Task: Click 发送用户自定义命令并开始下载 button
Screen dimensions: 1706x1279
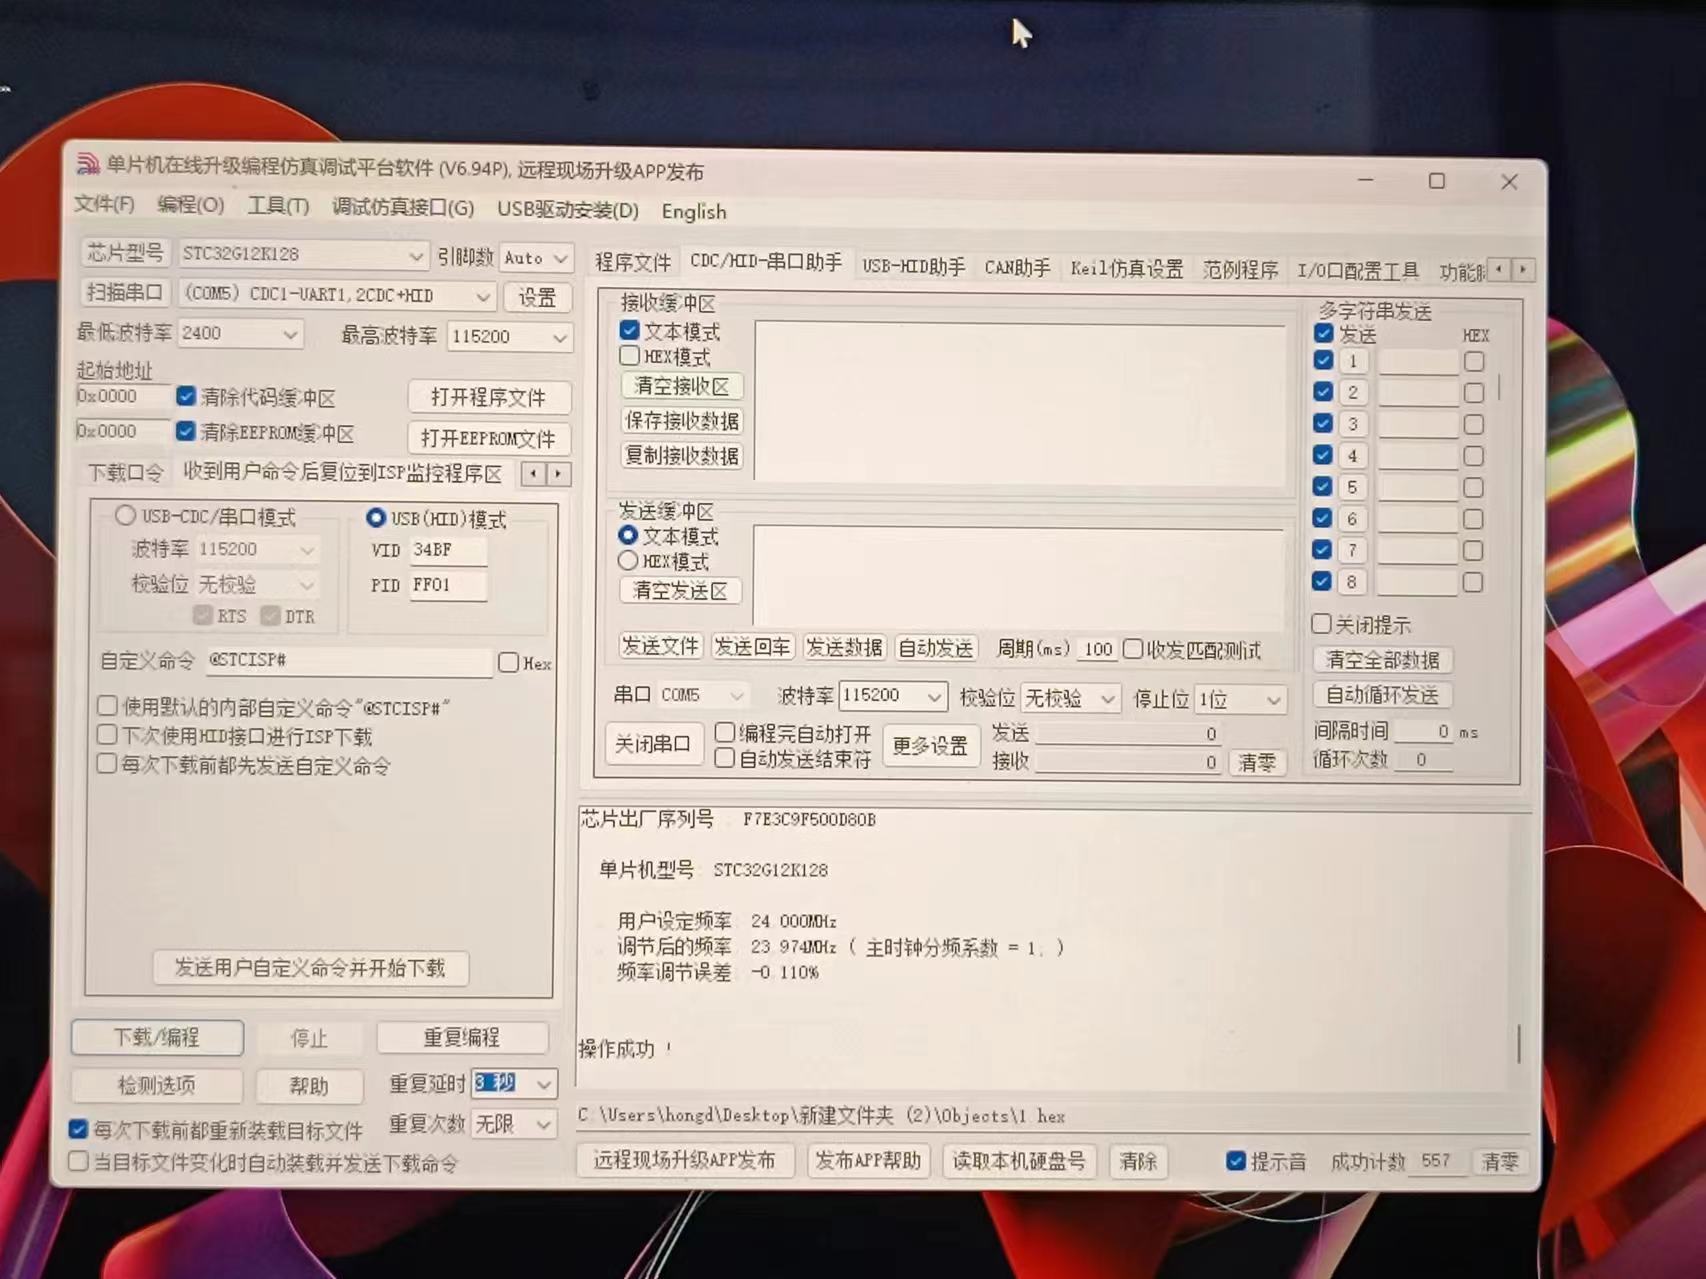Action: click(310, 967)
